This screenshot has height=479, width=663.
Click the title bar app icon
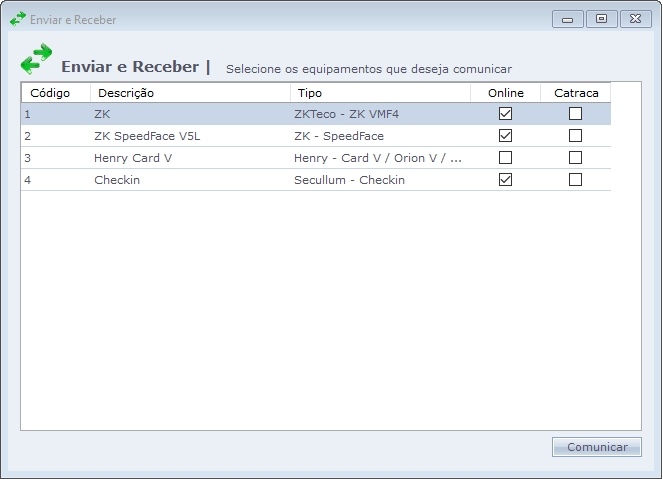(17, 19)
